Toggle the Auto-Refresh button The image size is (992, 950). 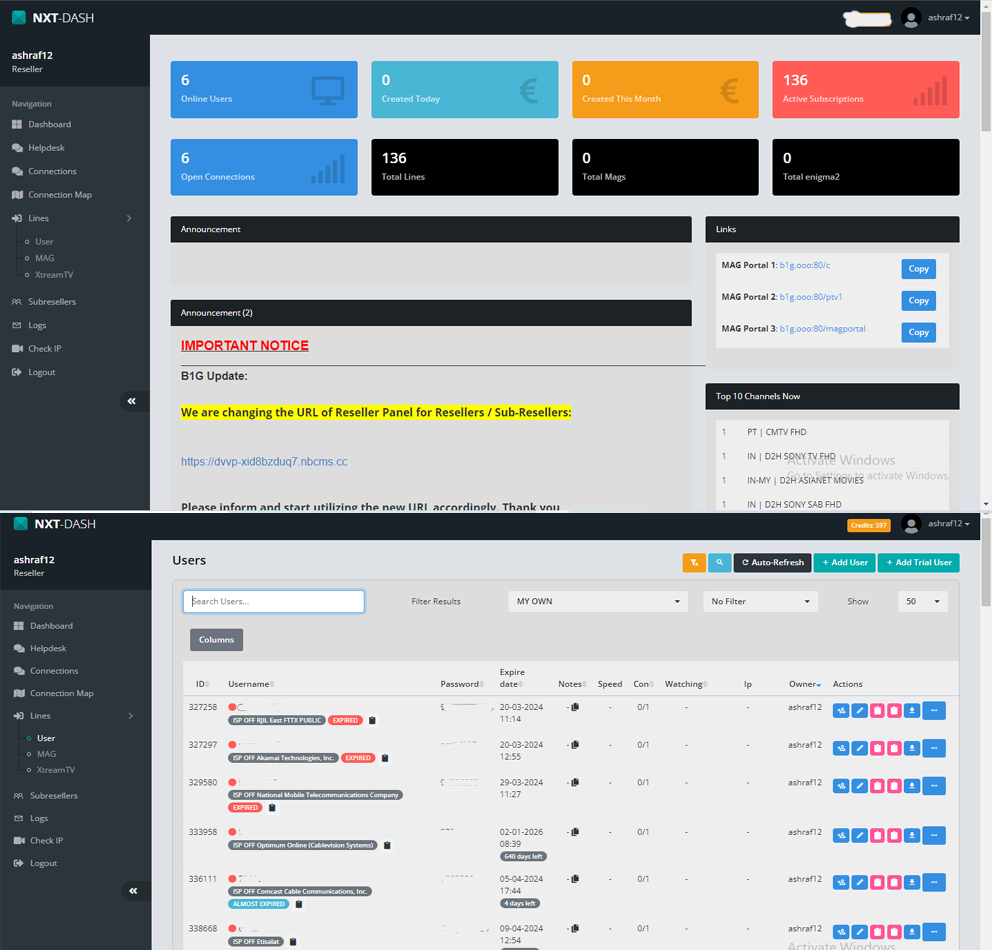click(x=772, y=562)
